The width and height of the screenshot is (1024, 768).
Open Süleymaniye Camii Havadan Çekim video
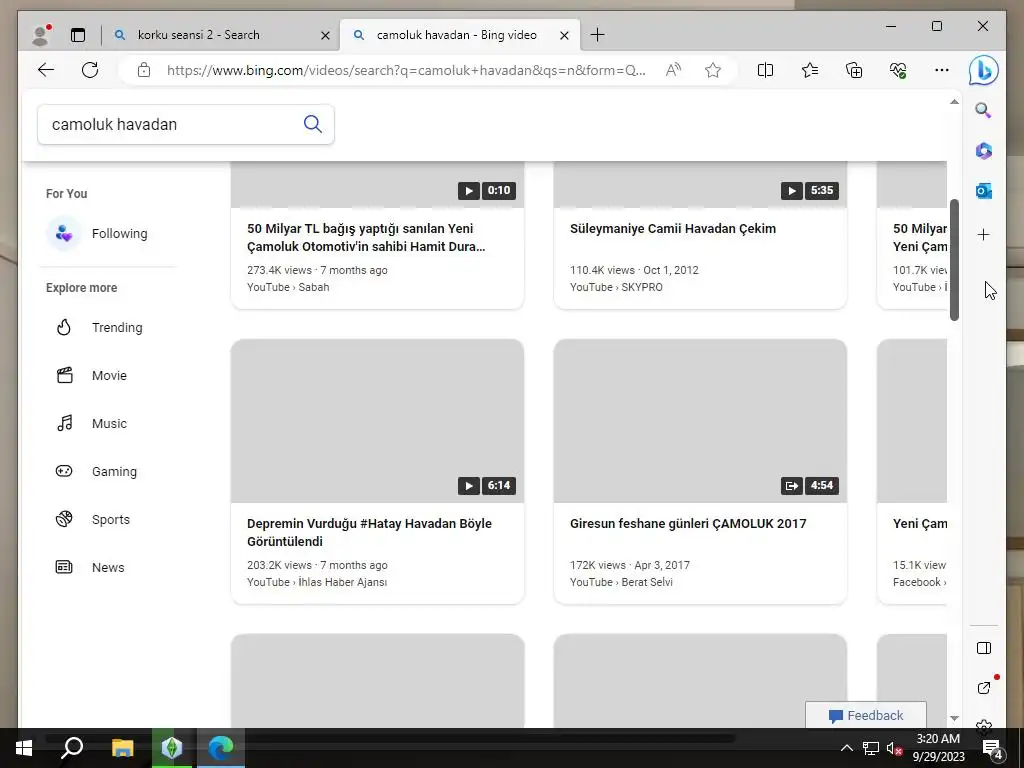(673, 229)
